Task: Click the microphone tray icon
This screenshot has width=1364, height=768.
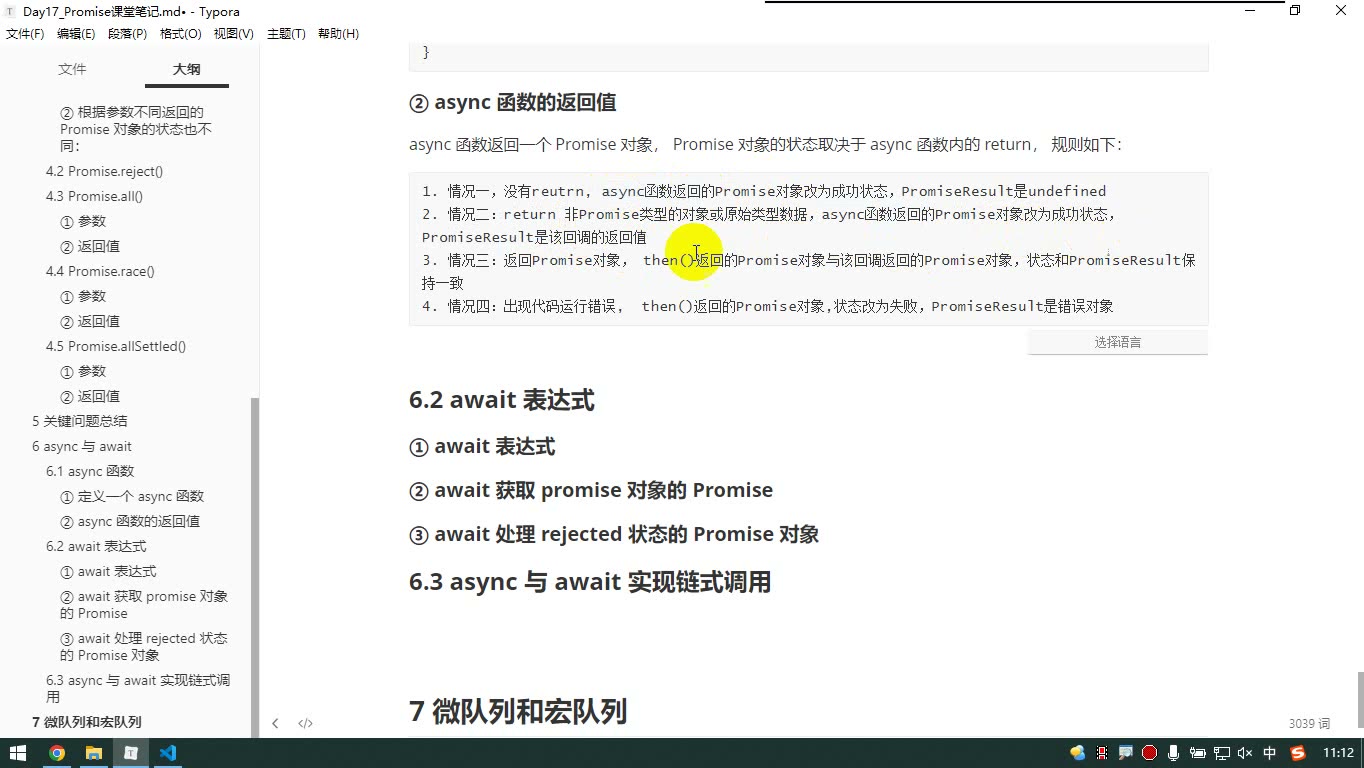Action: click(1173, 753)
